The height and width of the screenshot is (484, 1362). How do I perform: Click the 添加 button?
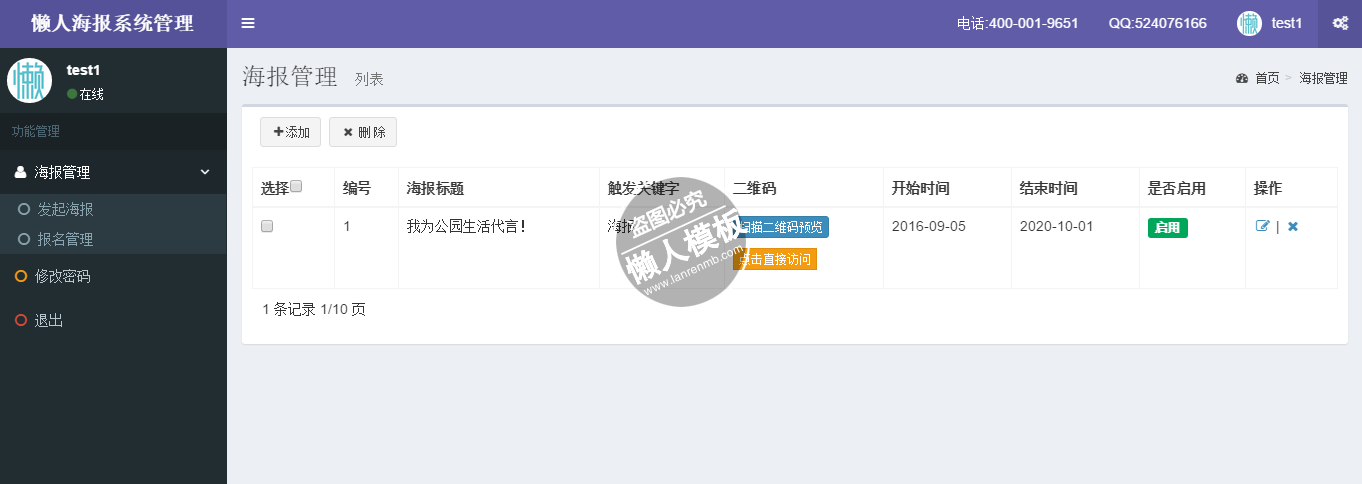pyautogui.click(x=290, y=132)
